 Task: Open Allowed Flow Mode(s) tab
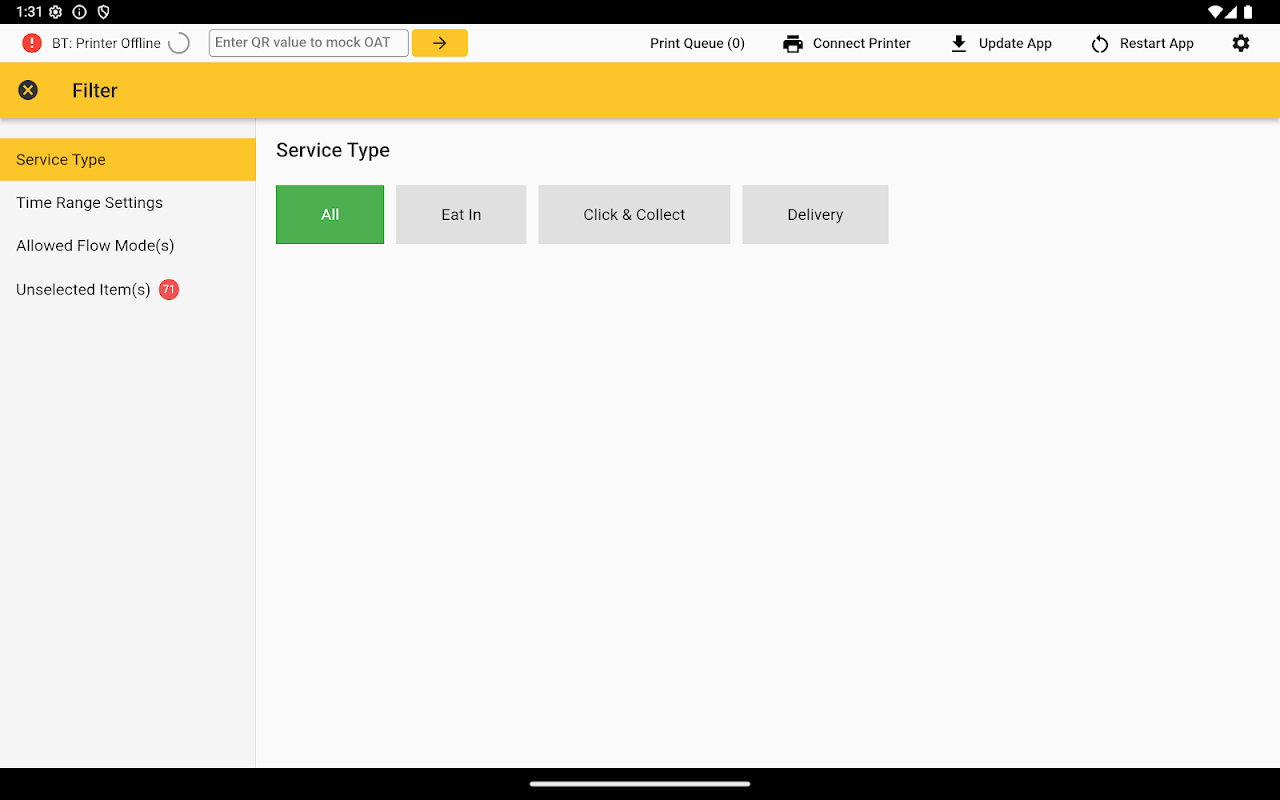pyautogui.click(x=128, y=245)
